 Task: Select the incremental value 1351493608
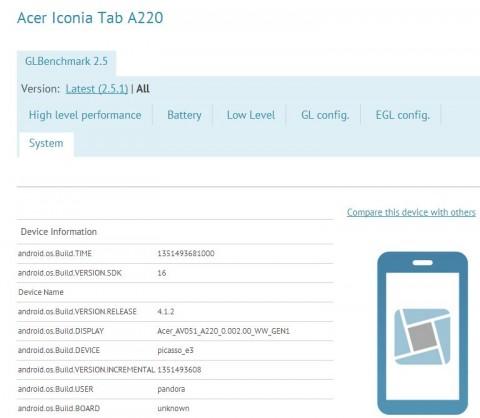pyautogui.click(x=179, y=370)
